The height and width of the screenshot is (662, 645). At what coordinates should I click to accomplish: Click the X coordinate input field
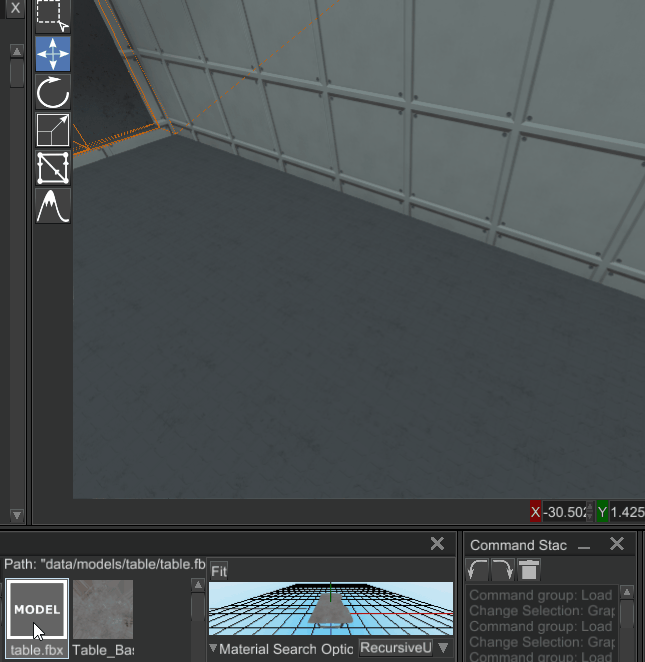[564, 512]
